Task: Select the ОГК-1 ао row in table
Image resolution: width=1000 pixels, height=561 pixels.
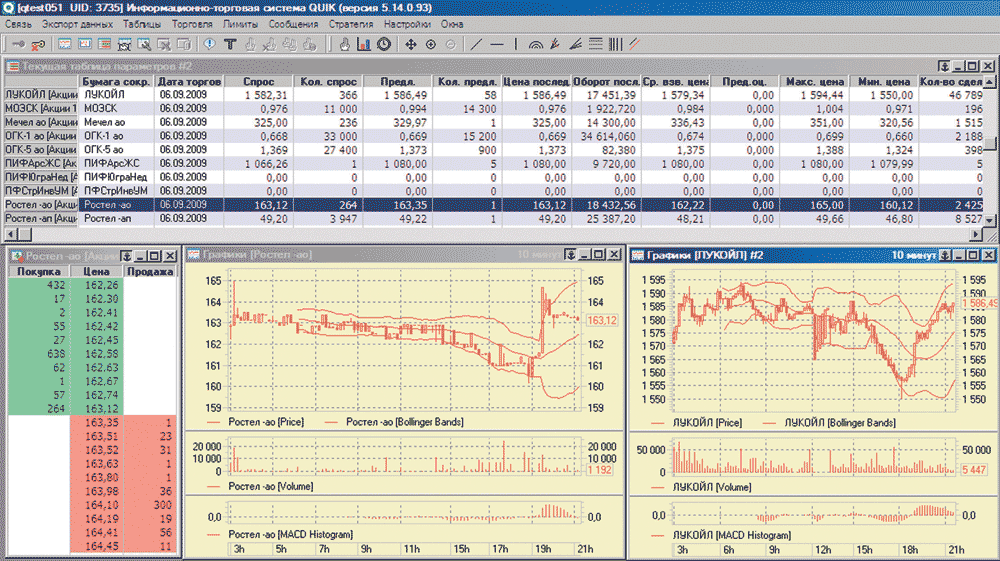Action: tap(493, 136)
